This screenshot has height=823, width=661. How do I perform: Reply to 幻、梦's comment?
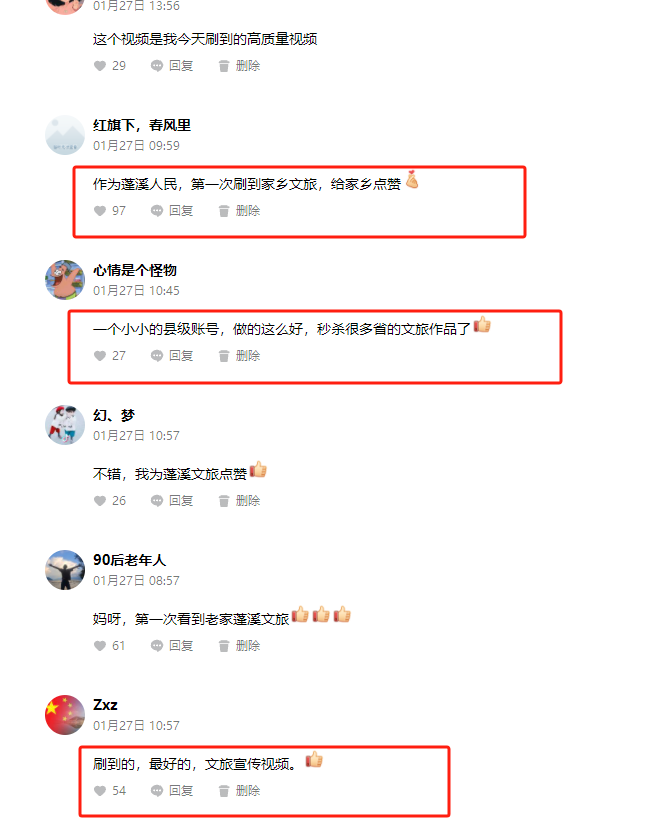[172, 501]
